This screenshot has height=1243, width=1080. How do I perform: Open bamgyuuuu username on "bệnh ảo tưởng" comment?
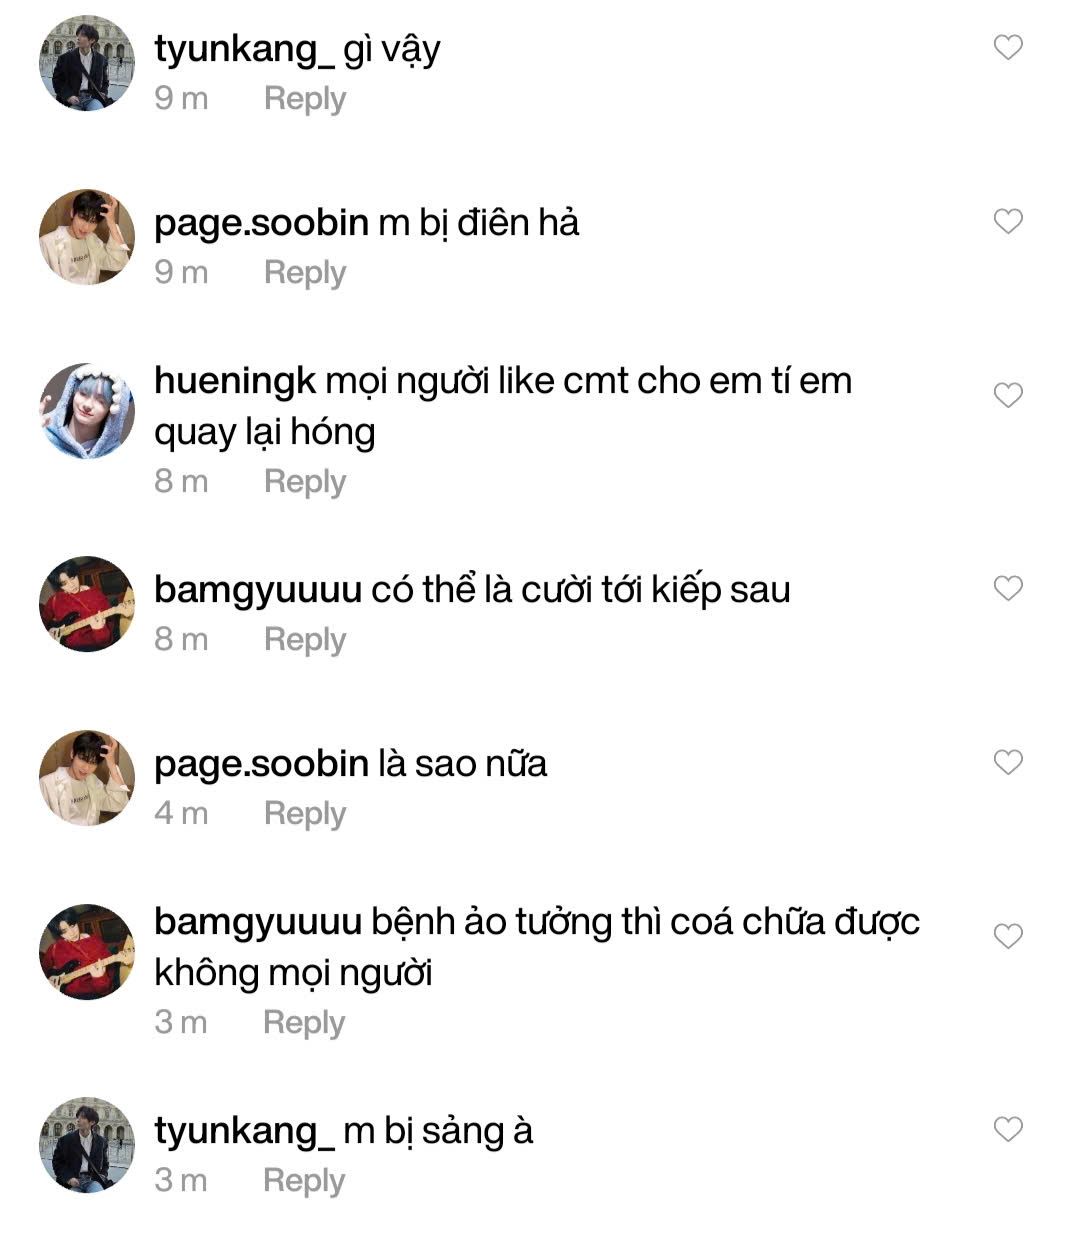257,922
